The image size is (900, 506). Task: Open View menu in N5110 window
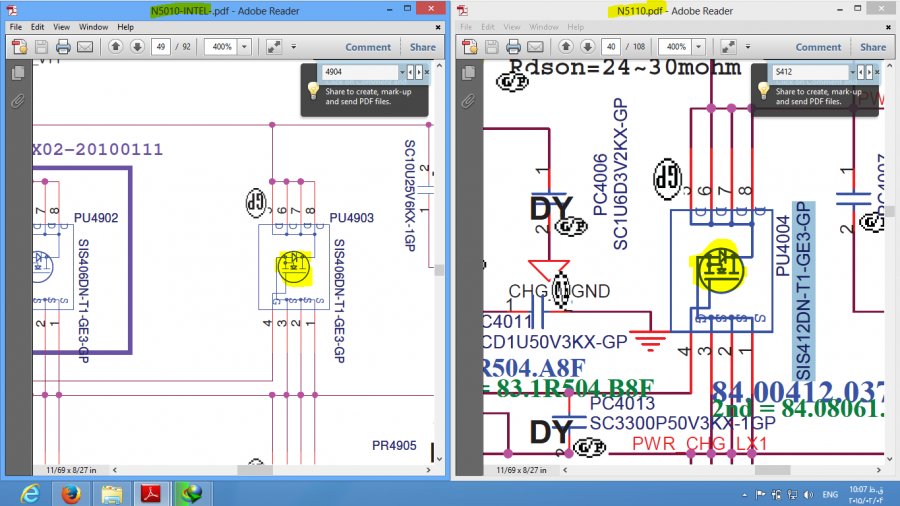click(x=511, y=27)
